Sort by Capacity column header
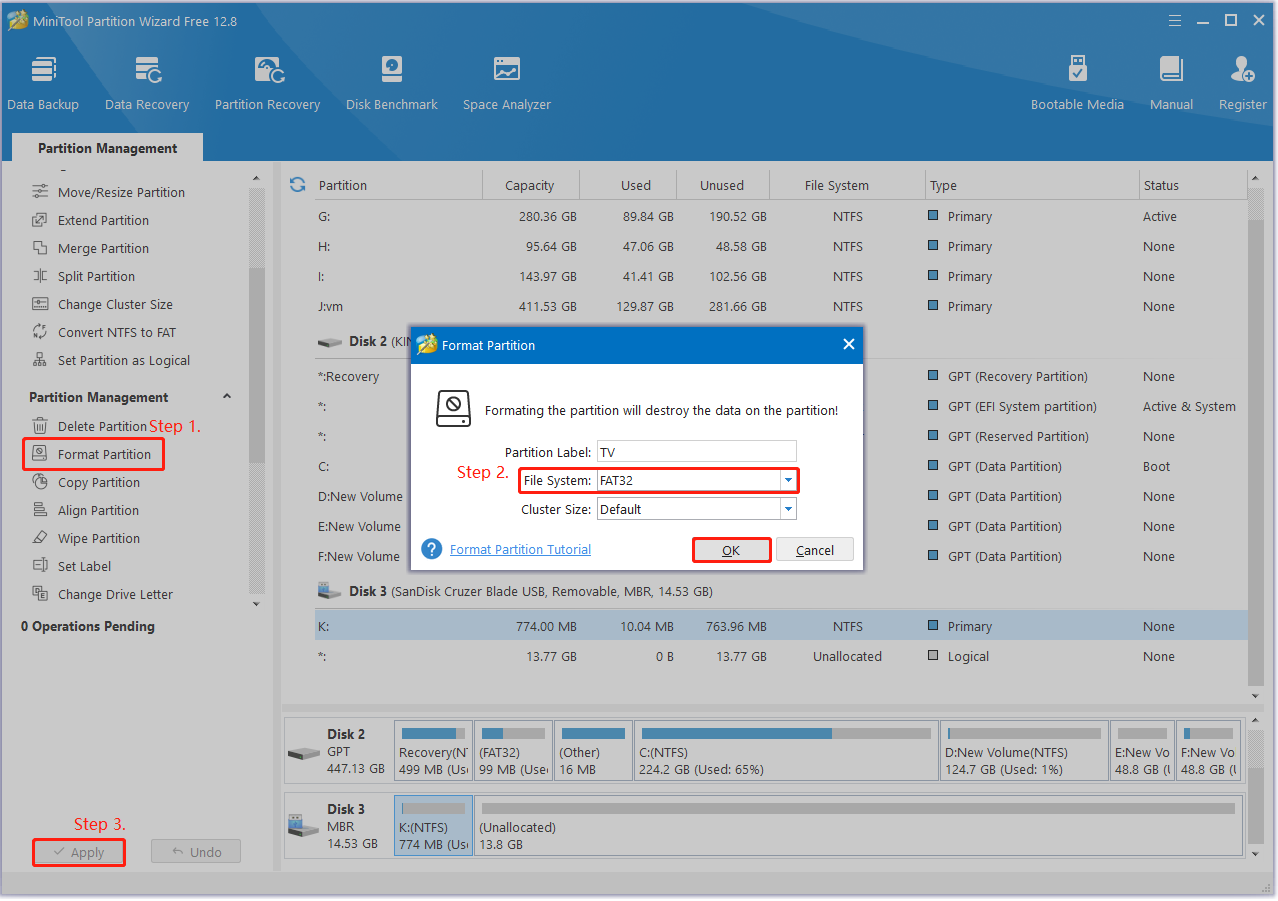 click(530, 185)
